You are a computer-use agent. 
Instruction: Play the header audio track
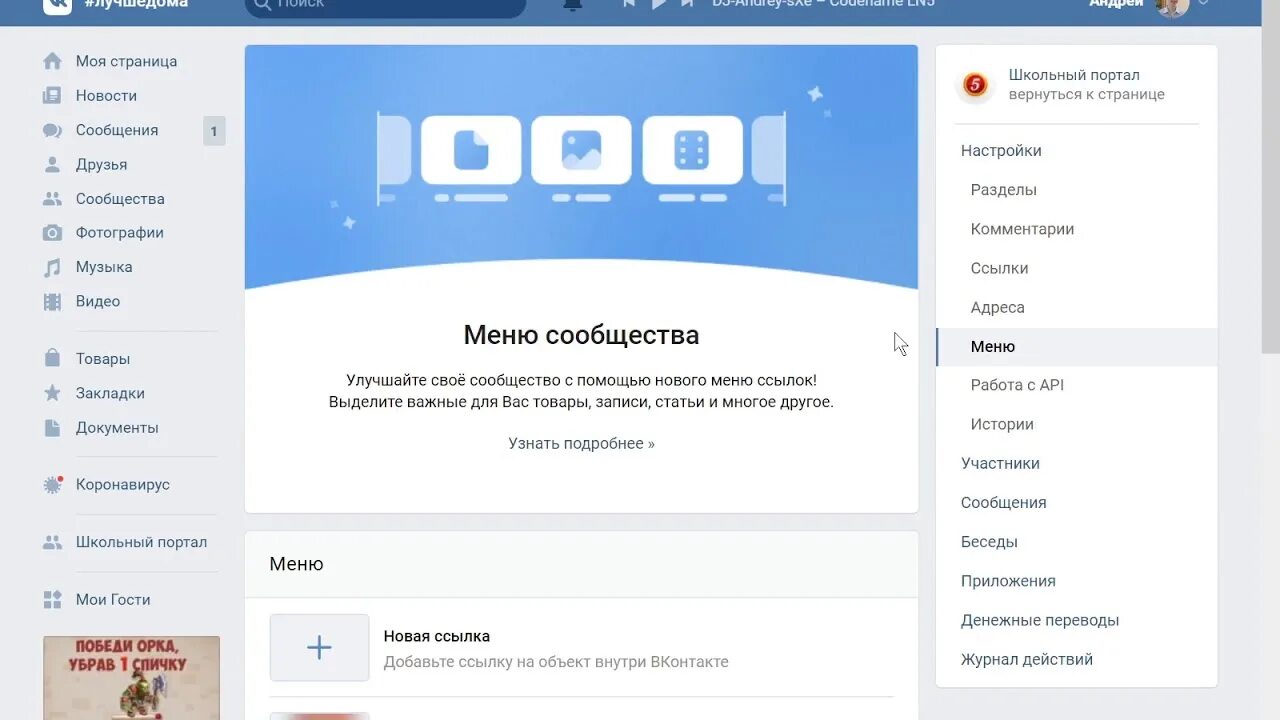point(658,4)
